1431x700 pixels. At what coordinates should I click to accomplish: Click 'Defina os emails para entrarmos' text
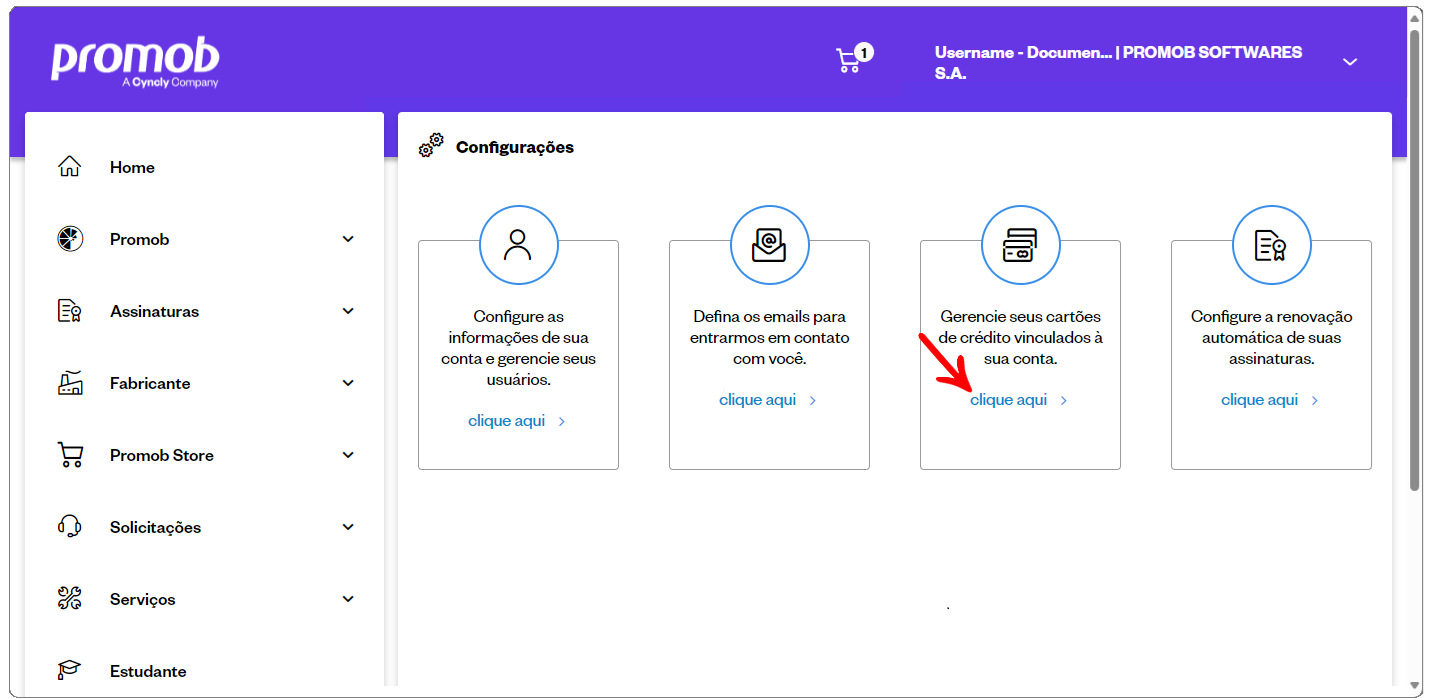pos(769,338)
